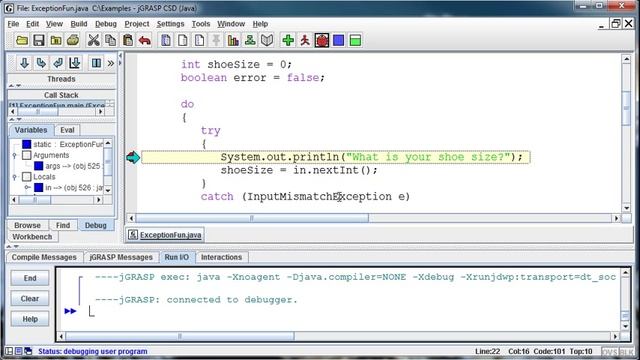Show more debugger buttons via double chevron
This screenshot has height=360, width=640.
click(x=111, y=63)
